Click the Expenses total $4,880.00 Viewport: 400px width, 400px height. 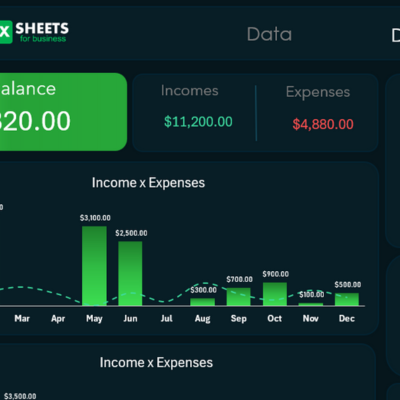(x=323, y=124)
